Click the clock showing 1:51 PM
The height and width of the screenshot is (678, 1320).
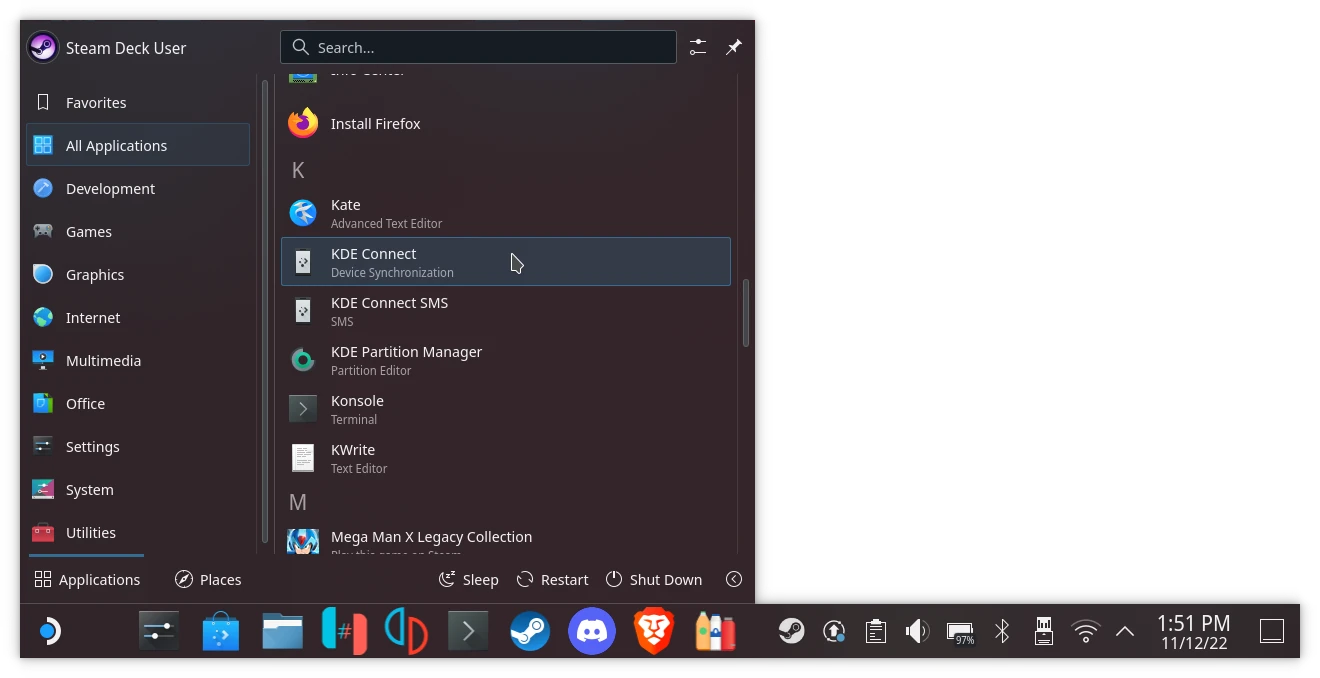coord(1194,631)
